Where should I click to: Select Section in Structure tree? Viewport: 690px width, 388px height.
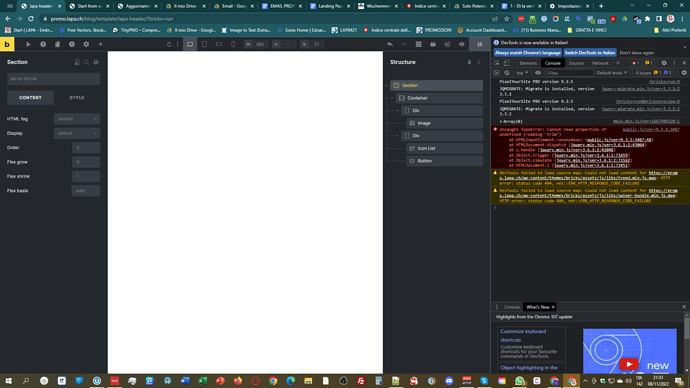[x=437, y=85]
